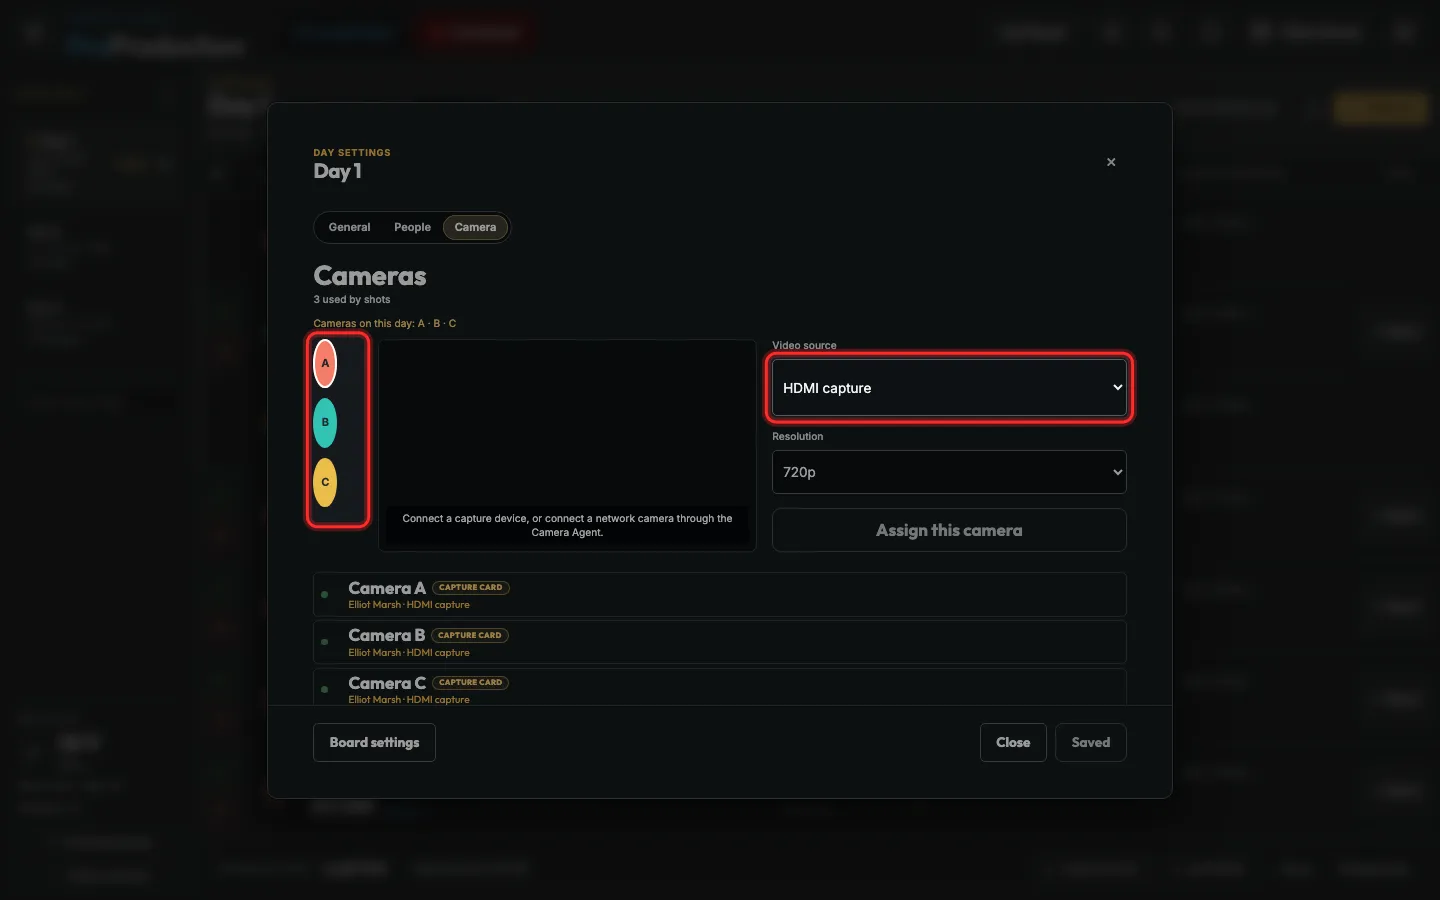Click the Assign this camera button
The width and height of the screenshot is (1440, 900).
[x=949, y=530]
